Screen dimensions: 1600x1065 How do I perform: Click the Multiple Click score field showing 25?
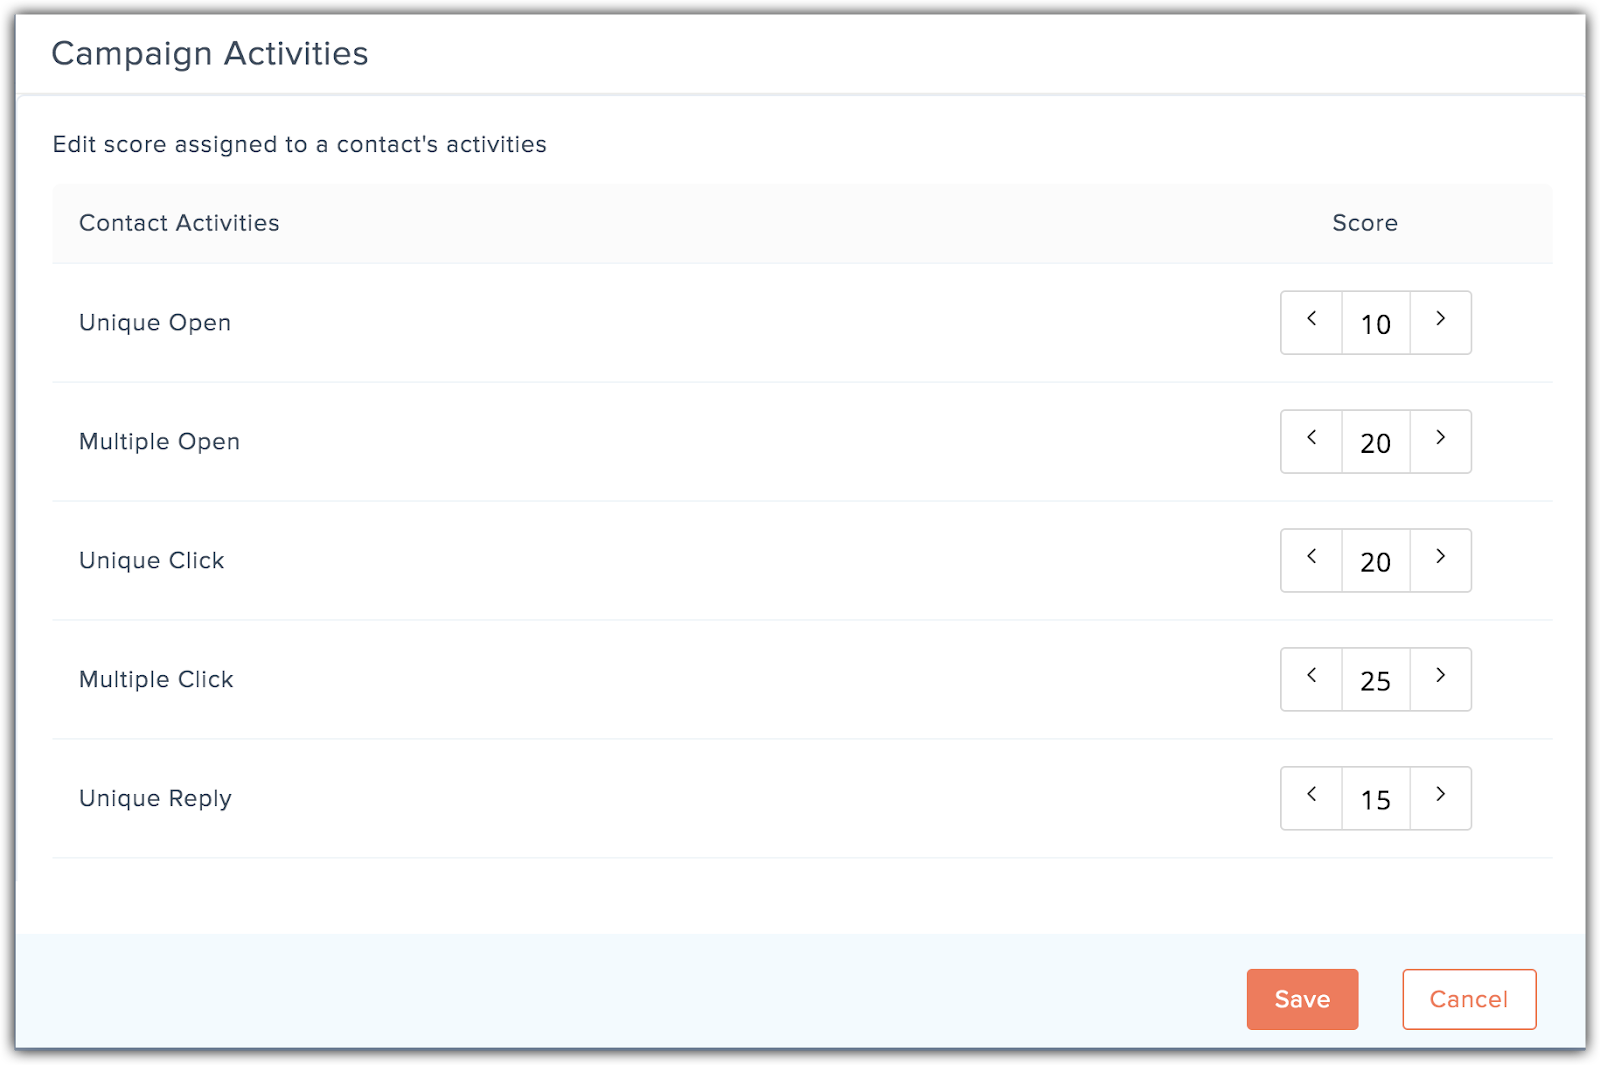tap(1376, 680)
